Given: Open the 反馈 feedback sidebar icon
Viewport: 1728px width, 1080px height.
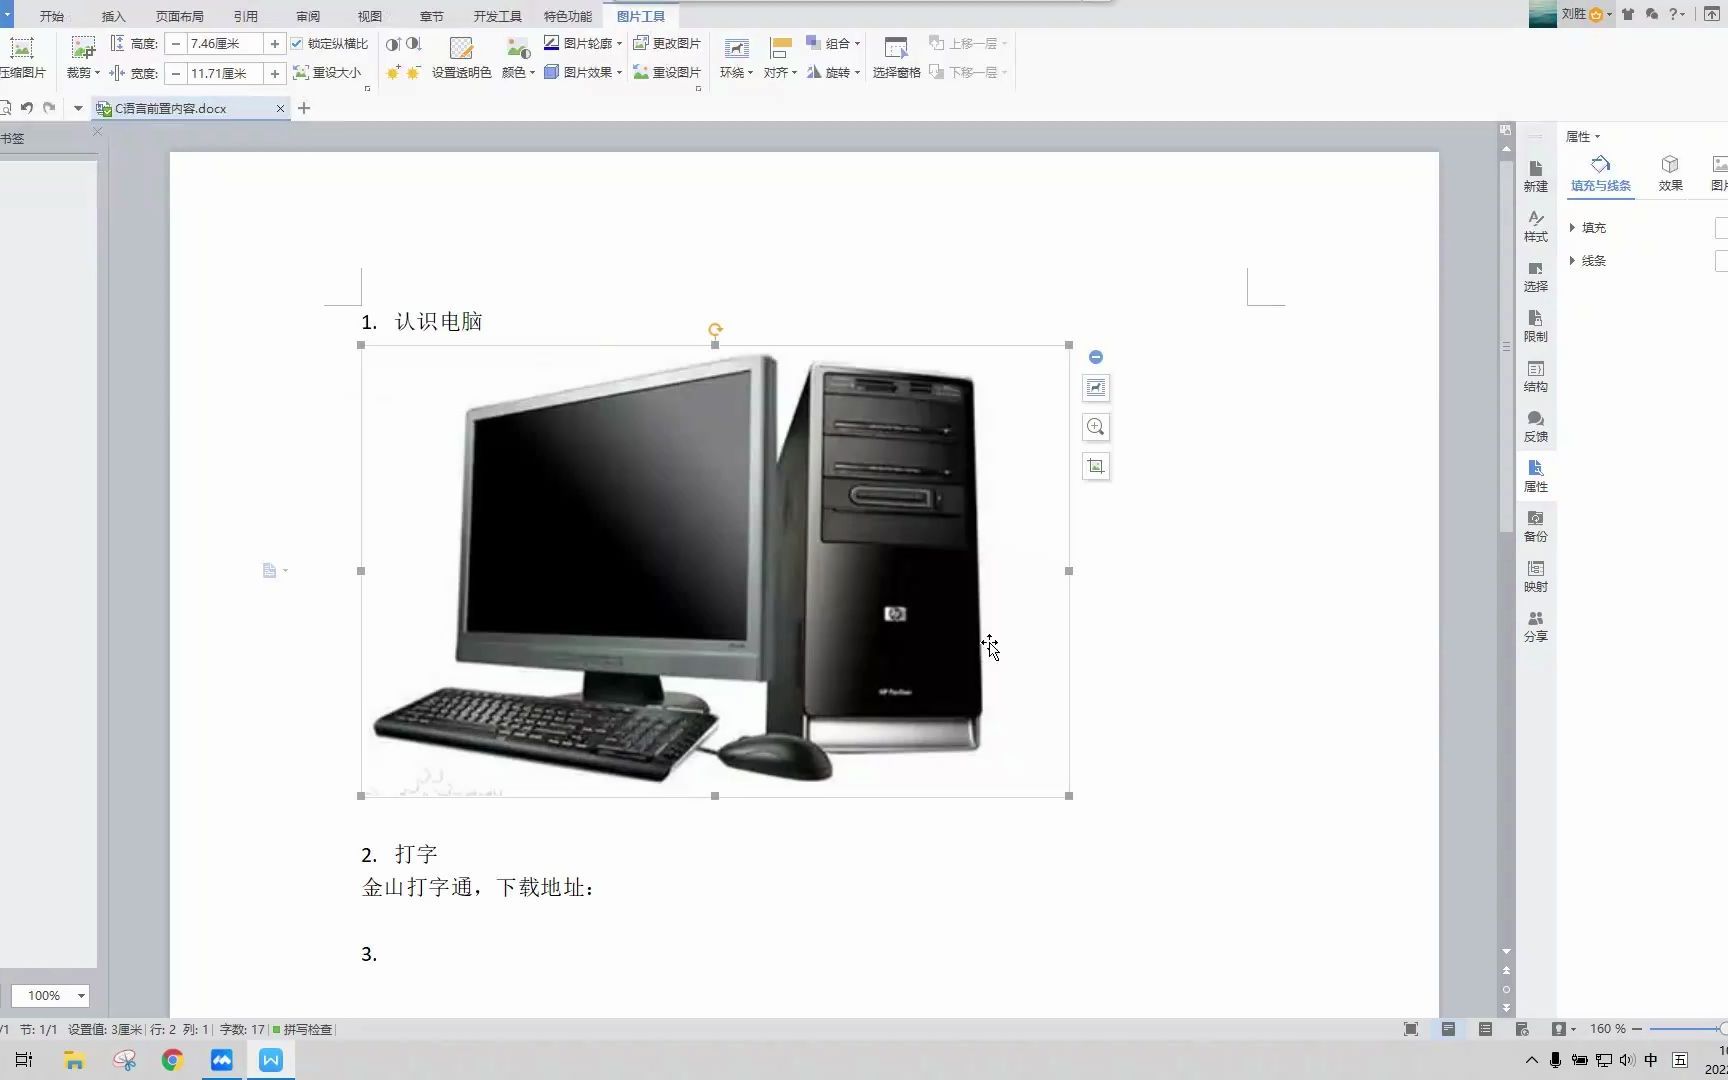Looking at the screenshot, I should pyautogui.click(x=1535, y=426).
